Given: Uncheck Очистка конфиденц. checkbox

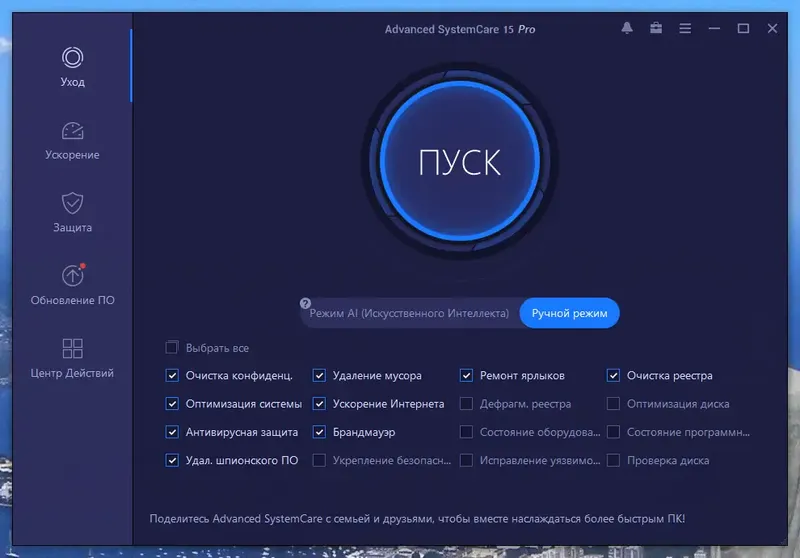Looking at the screenshot, I should click(172, 376).
